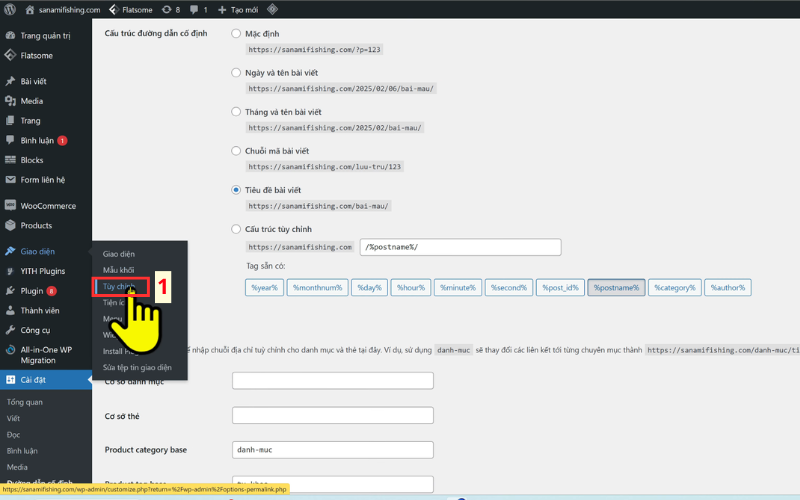Click the Cơ sở thẻ input

click(333, 415)
